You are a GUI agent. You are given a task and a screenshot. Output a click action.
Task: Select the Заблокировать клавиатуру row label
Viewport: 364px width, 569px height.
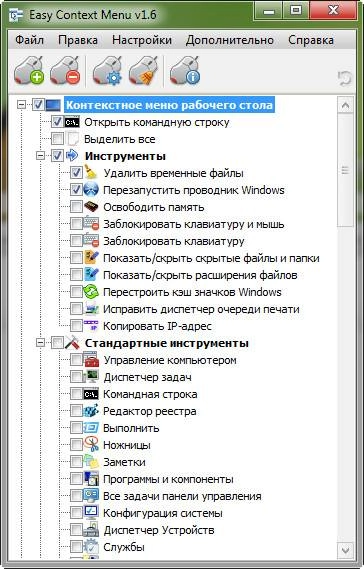pos(174,241)
